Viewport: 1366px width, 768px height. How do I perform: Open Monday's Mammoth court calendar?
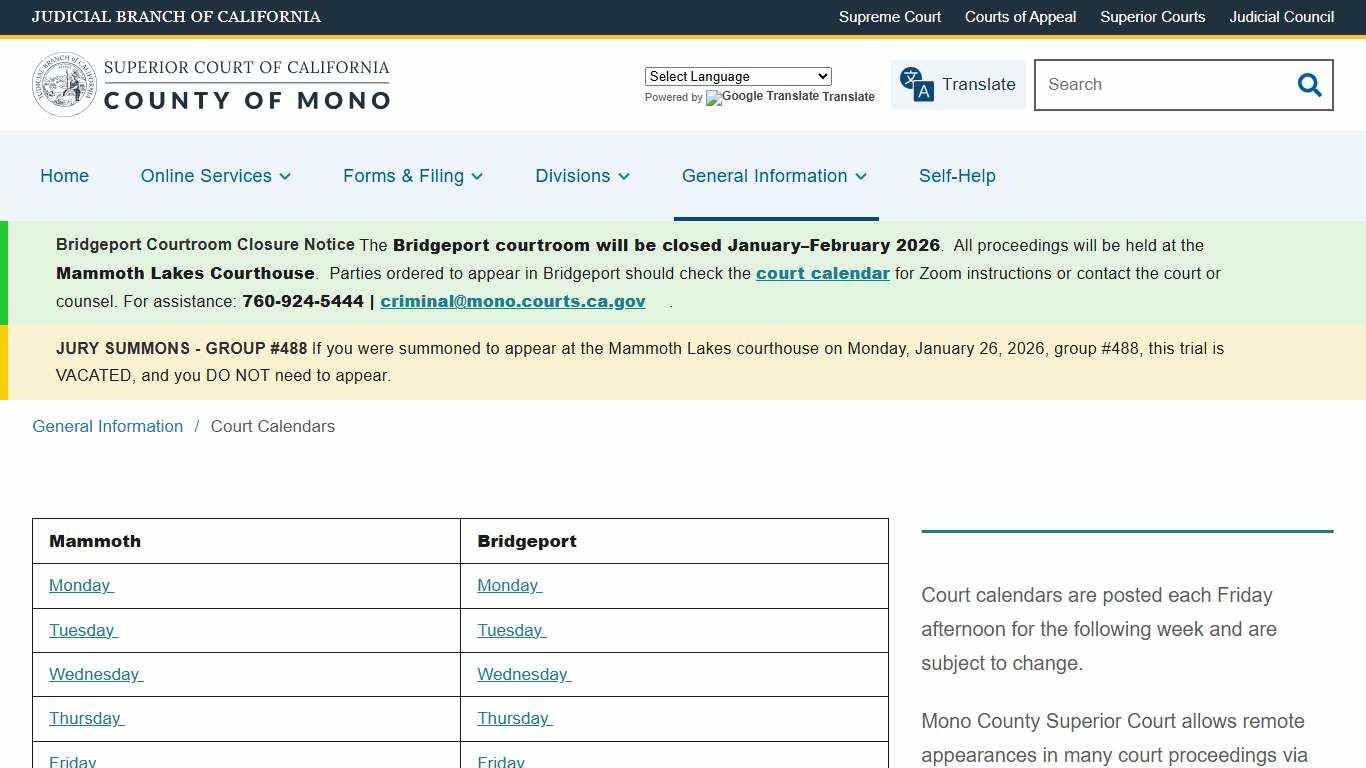tap(79, 585)
